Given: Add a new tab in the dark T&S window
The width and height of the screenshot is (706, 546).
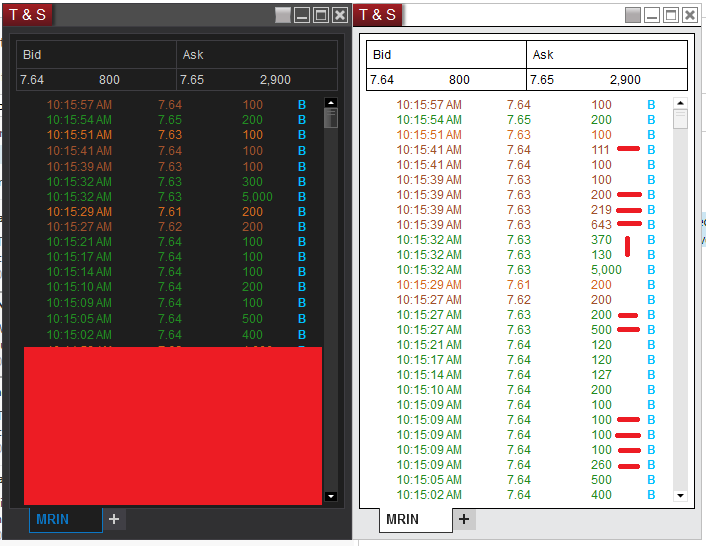Looking at the screenshot, I should 114,519.
